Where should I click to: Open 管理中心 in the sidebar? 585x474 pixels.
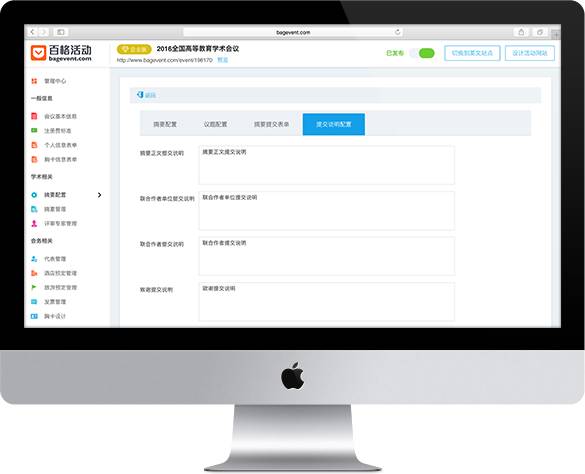55,81
